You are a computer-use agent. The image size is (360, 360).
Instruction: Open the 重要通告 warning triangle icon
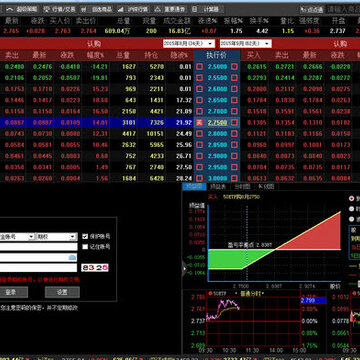tap(158, 9)
